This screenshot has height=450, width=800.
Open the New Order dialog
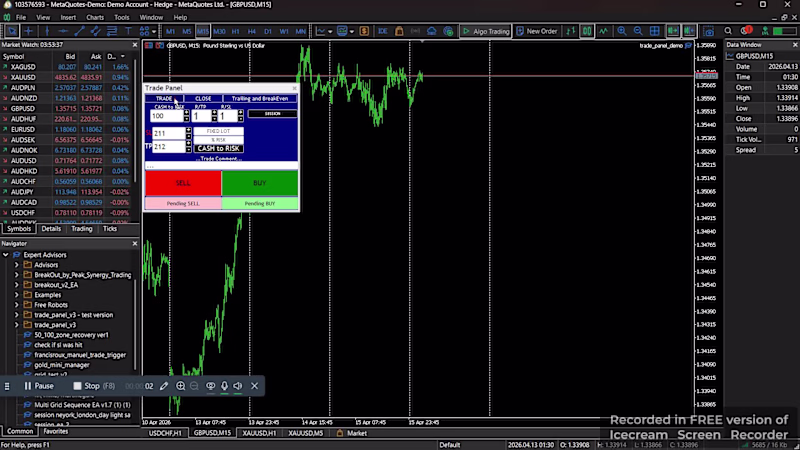536,31
